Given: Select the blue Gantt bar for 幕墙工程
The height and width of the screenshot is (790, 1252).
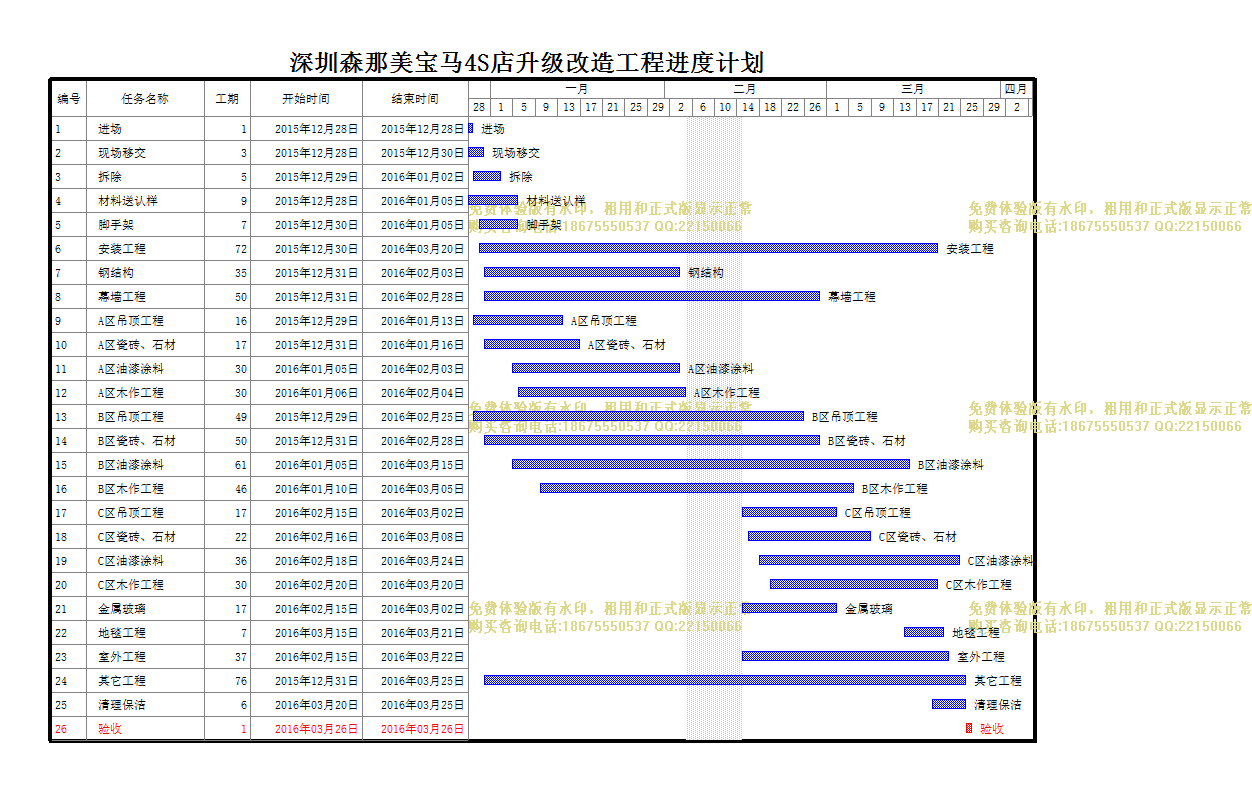Looking at the screenshot, I should click(652, 296).
